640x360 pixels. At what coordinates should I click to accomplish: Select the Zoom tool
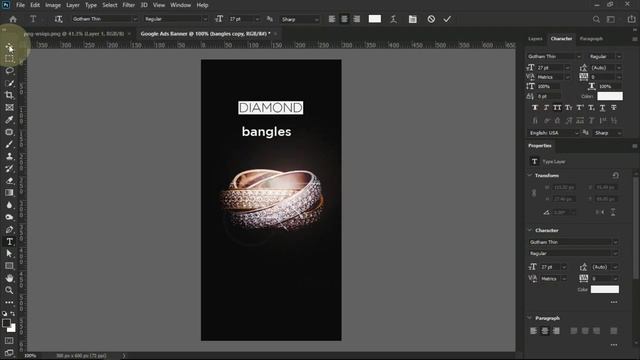pyautogui.click(x=9, y=290)
